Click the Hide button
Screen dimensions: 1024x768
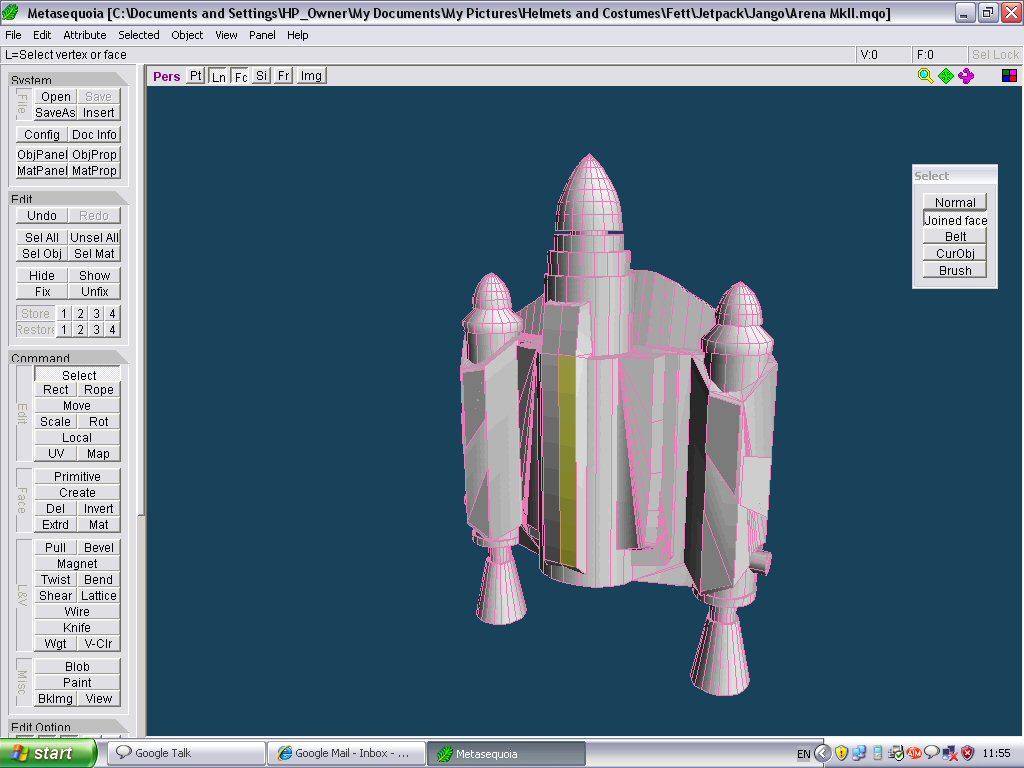coord(42,276)
